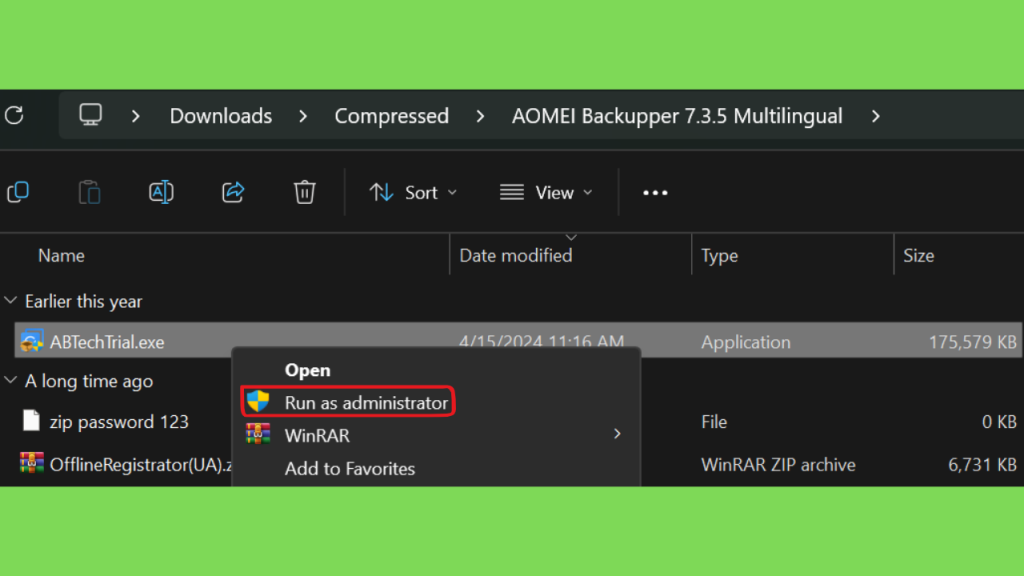Click the A long time ago group label
1024x576 pixels.
[89, 381]
